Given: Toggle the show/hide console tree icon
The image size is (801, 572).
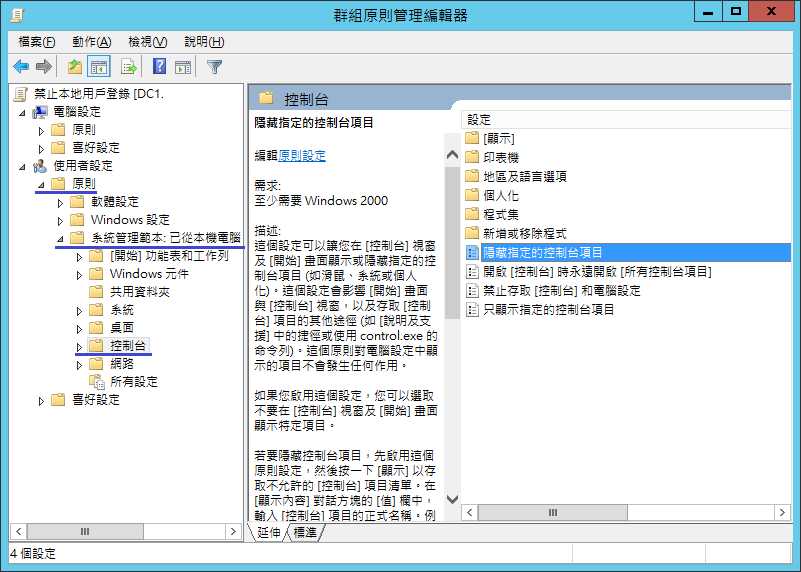Looking at the screenshot, I should click(x=99, y=66).
